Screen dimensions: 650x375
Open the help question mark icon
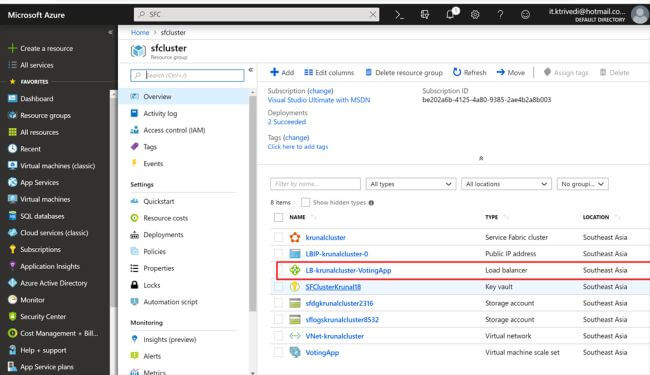500,15
